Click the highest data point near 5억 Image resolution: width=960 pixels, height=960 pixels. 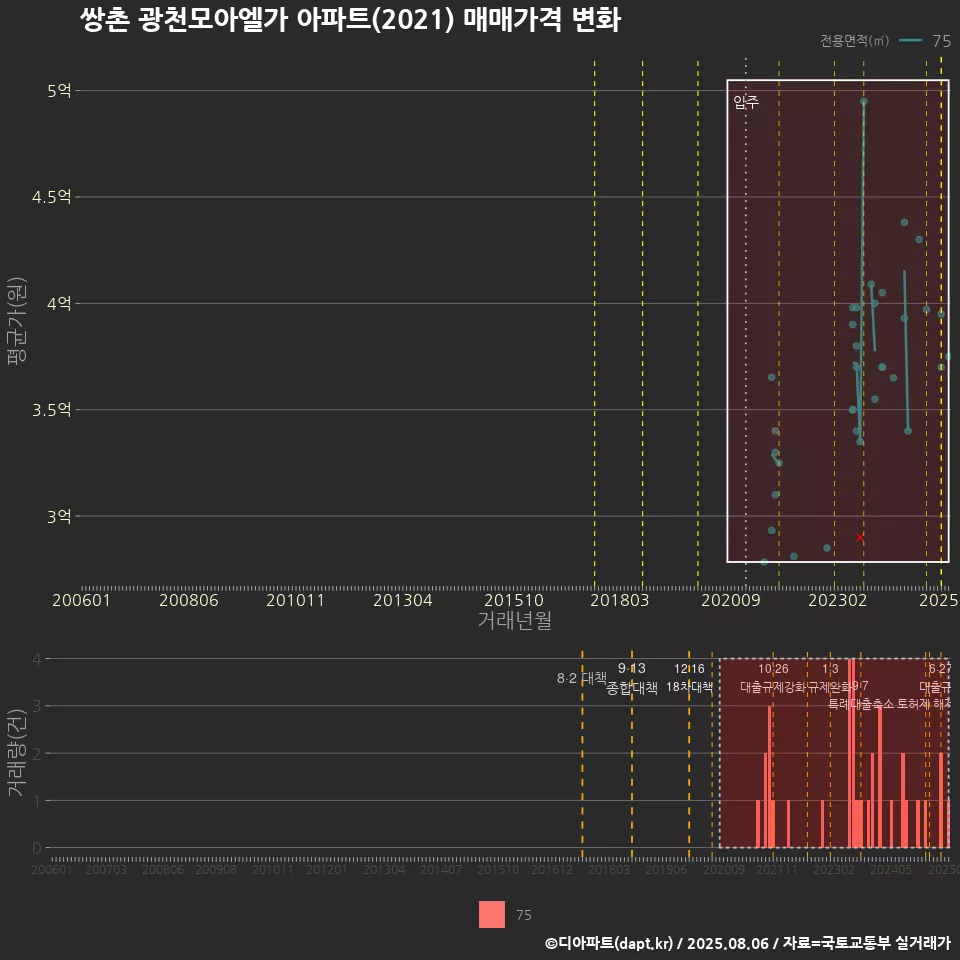point(863,102)
